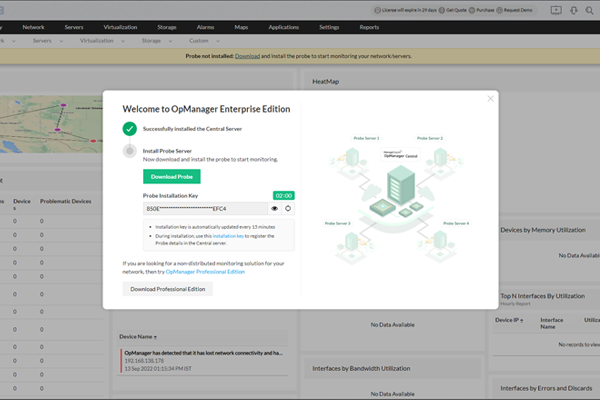600x400 pixels.
Task: Sort by Device Name column
Action: click(138, 336)
